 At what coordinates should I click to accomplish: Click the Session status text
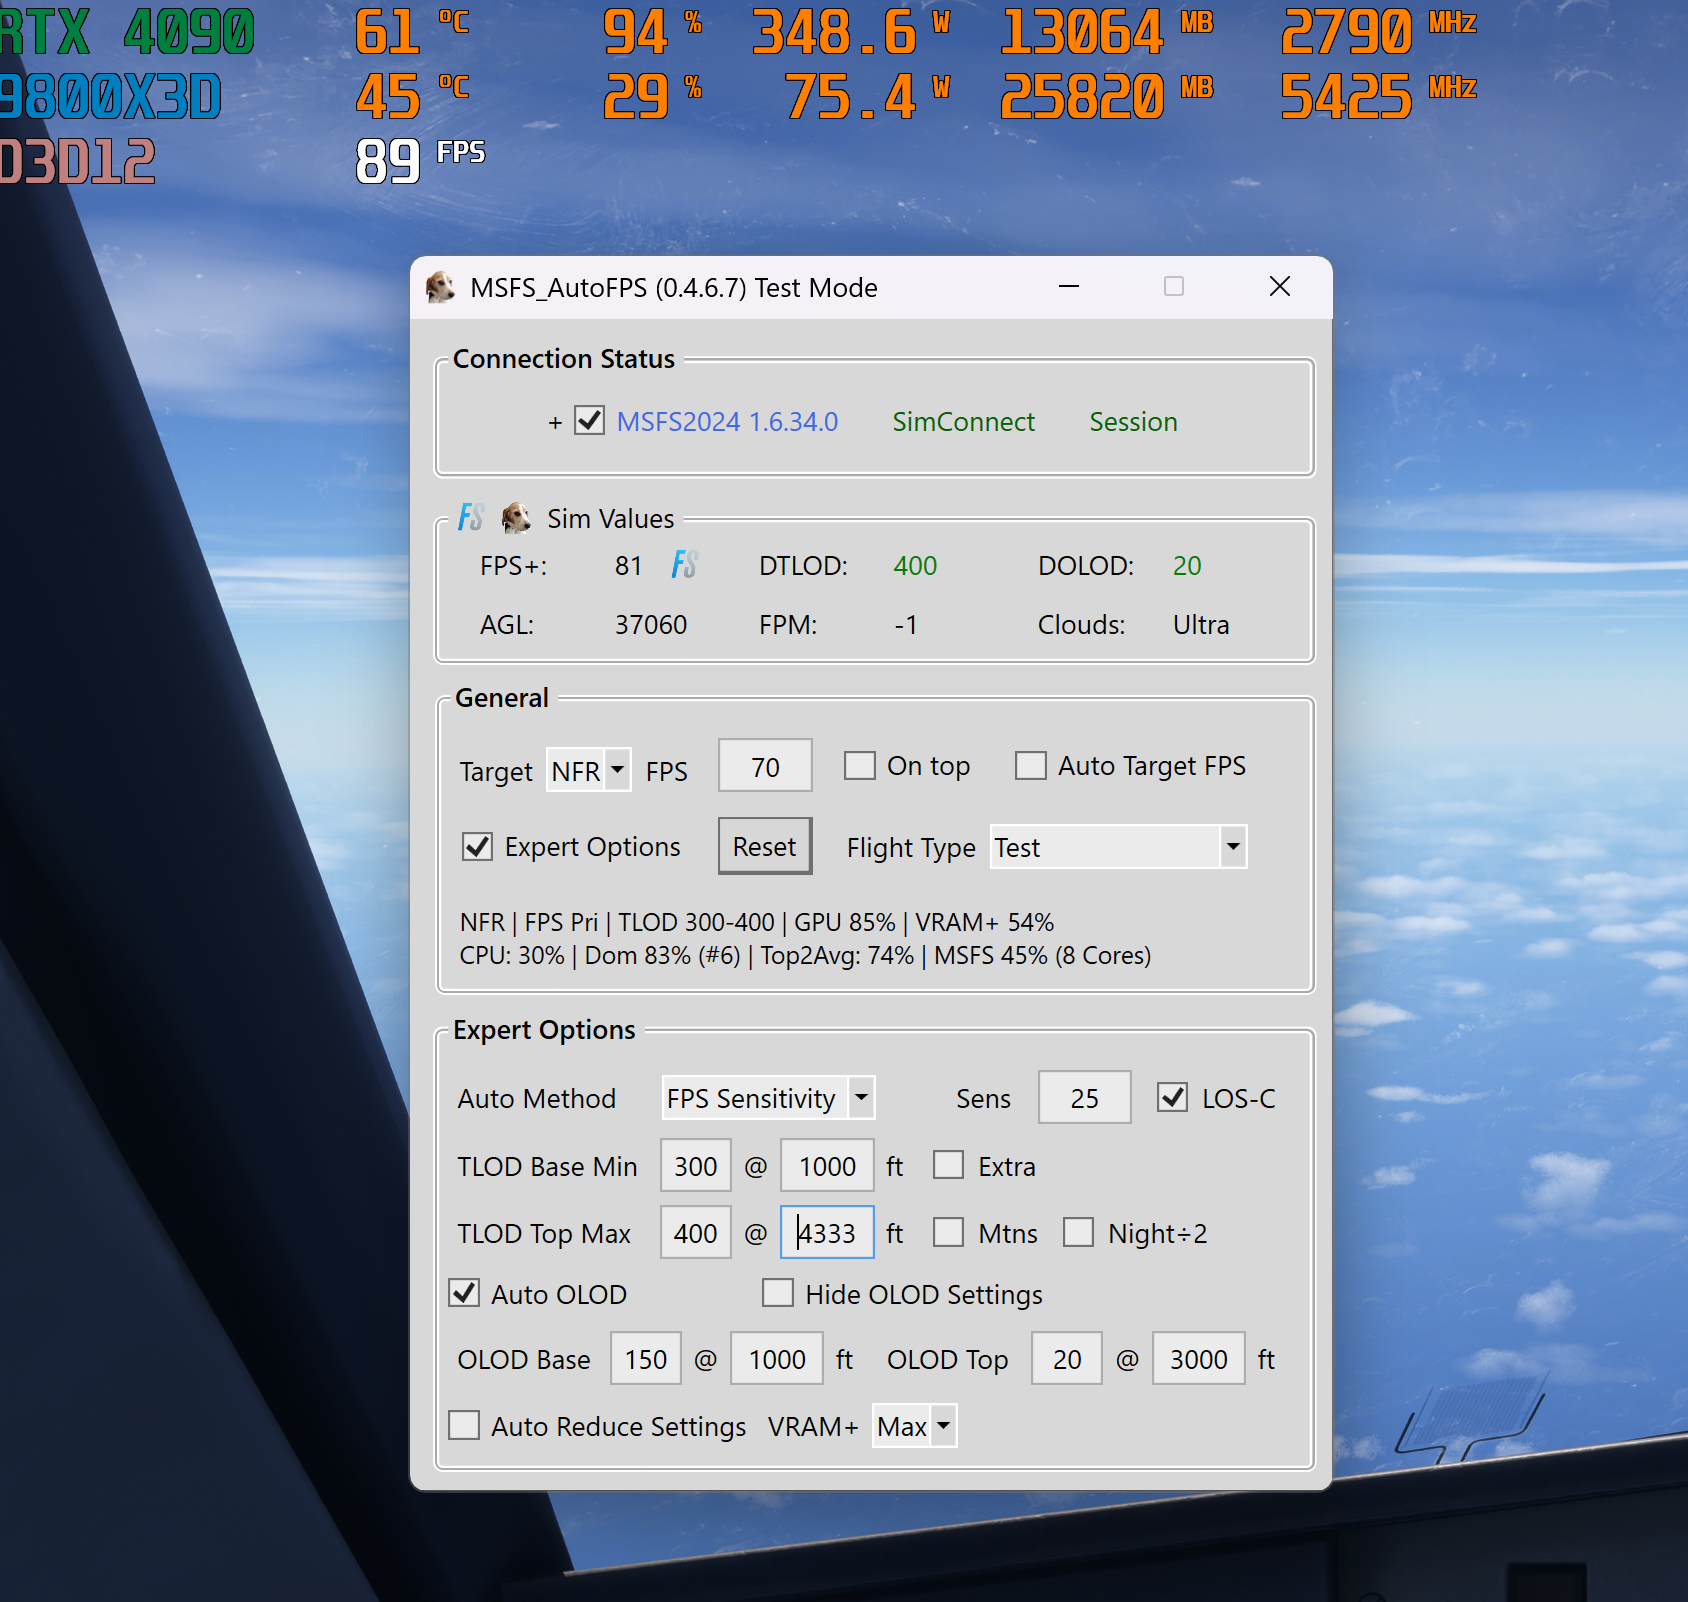pos(1133,422)
